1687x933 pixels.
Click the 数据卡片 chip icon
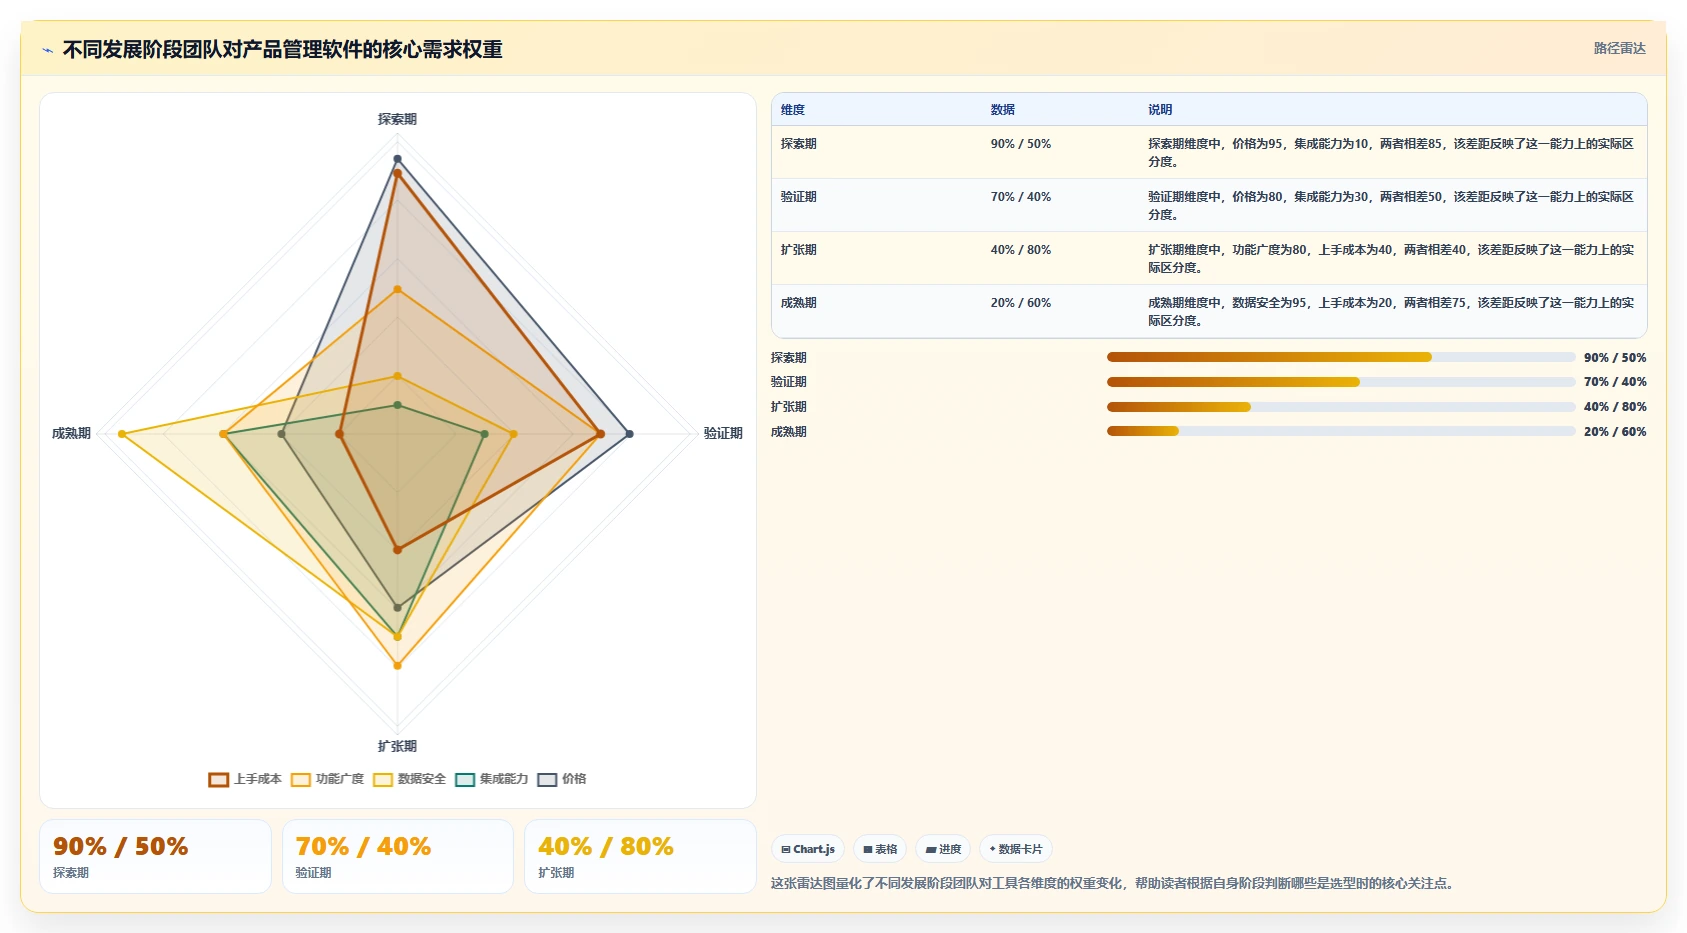point(992,850)
